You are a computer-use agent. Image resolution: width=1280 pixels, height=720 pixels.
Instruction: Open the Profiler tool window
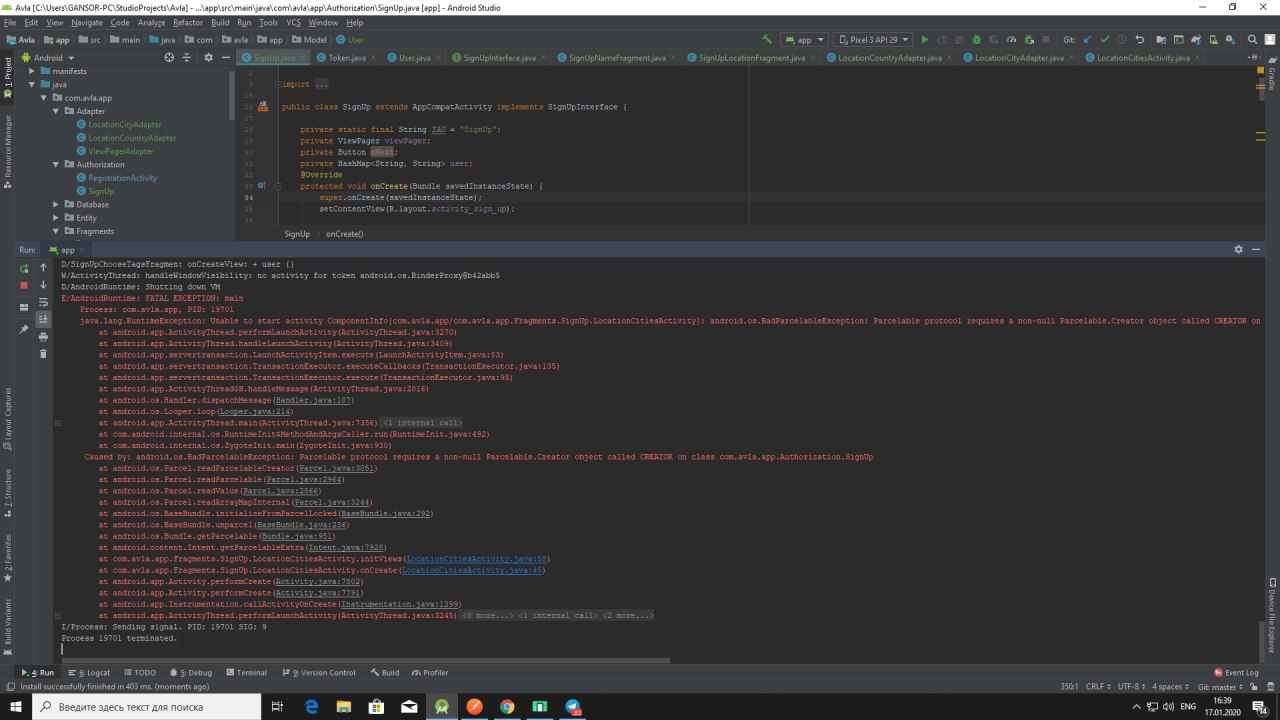coord(429,673)
